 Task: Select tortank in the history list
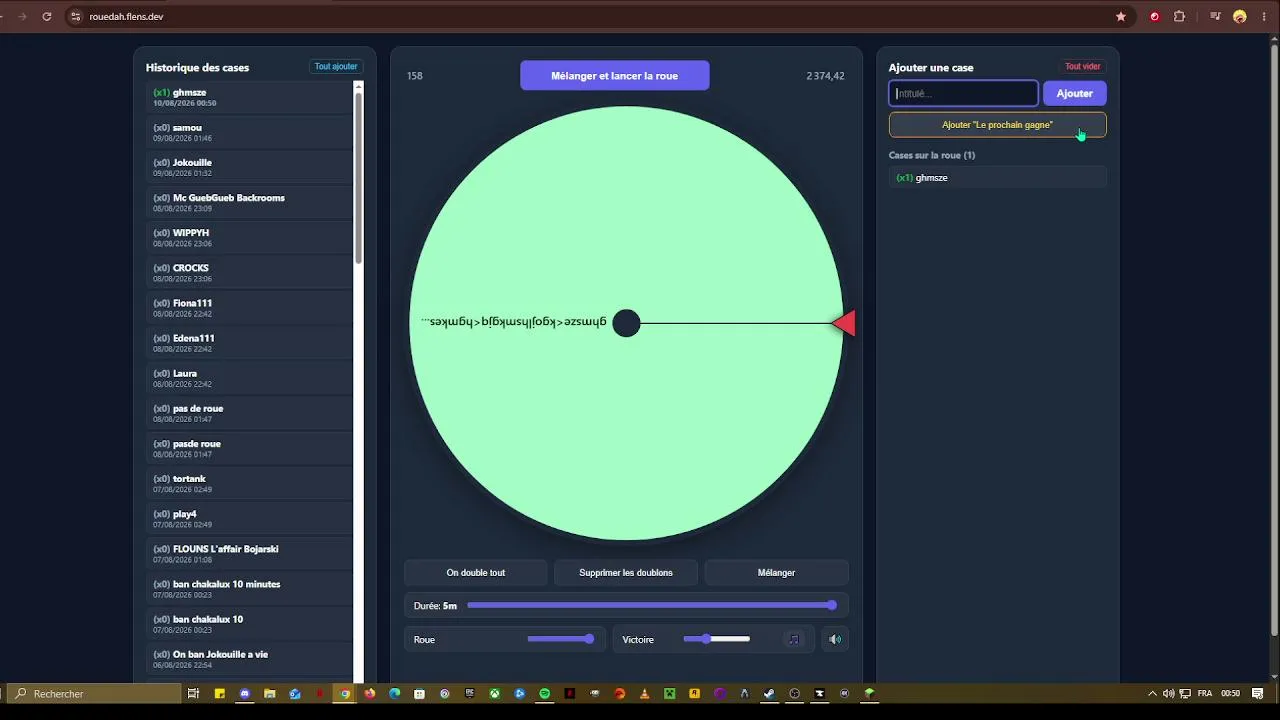click(249, 483)
